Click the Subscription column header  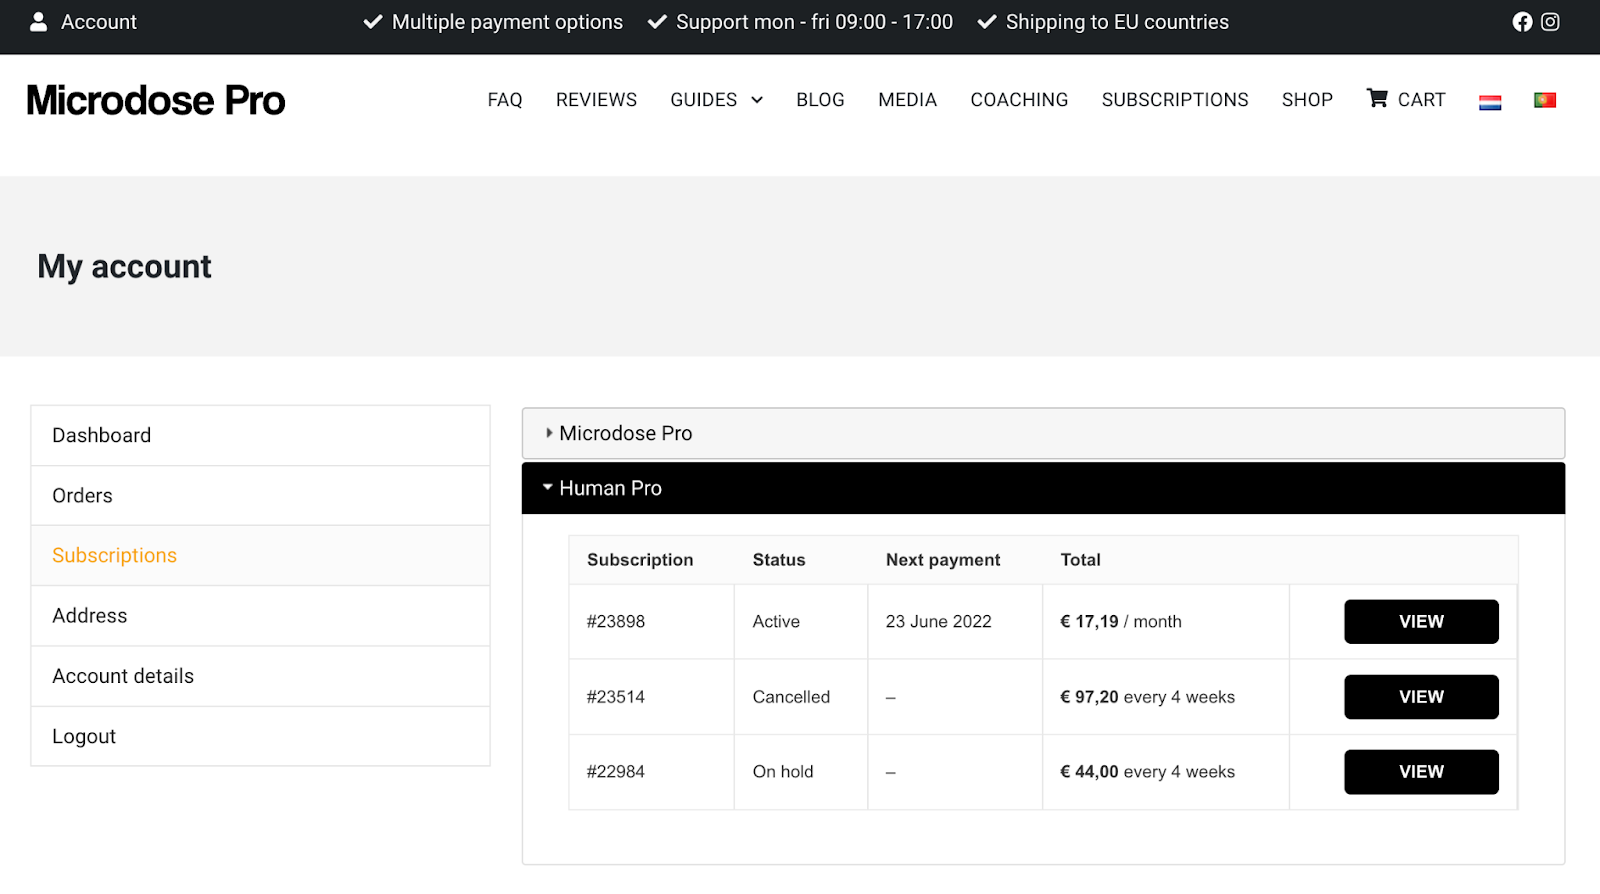[x=640, y=560]
